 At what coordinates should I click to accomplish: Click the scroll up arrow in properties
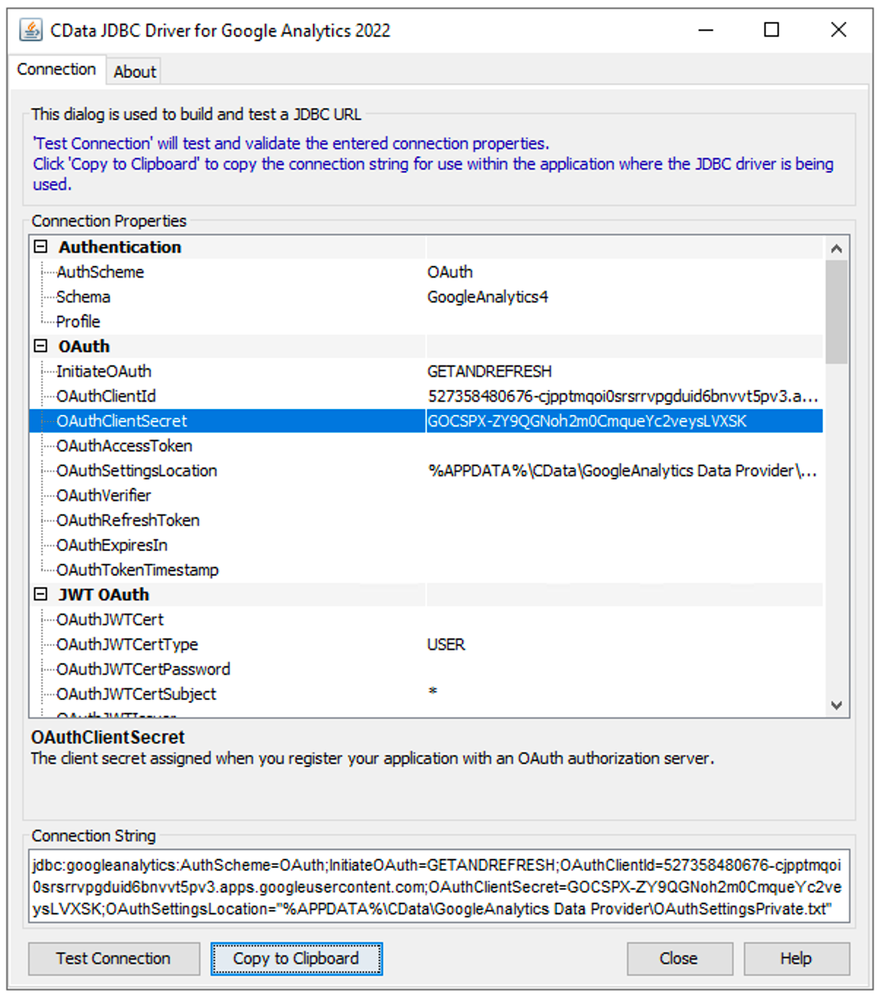click(x=837, y=248)
